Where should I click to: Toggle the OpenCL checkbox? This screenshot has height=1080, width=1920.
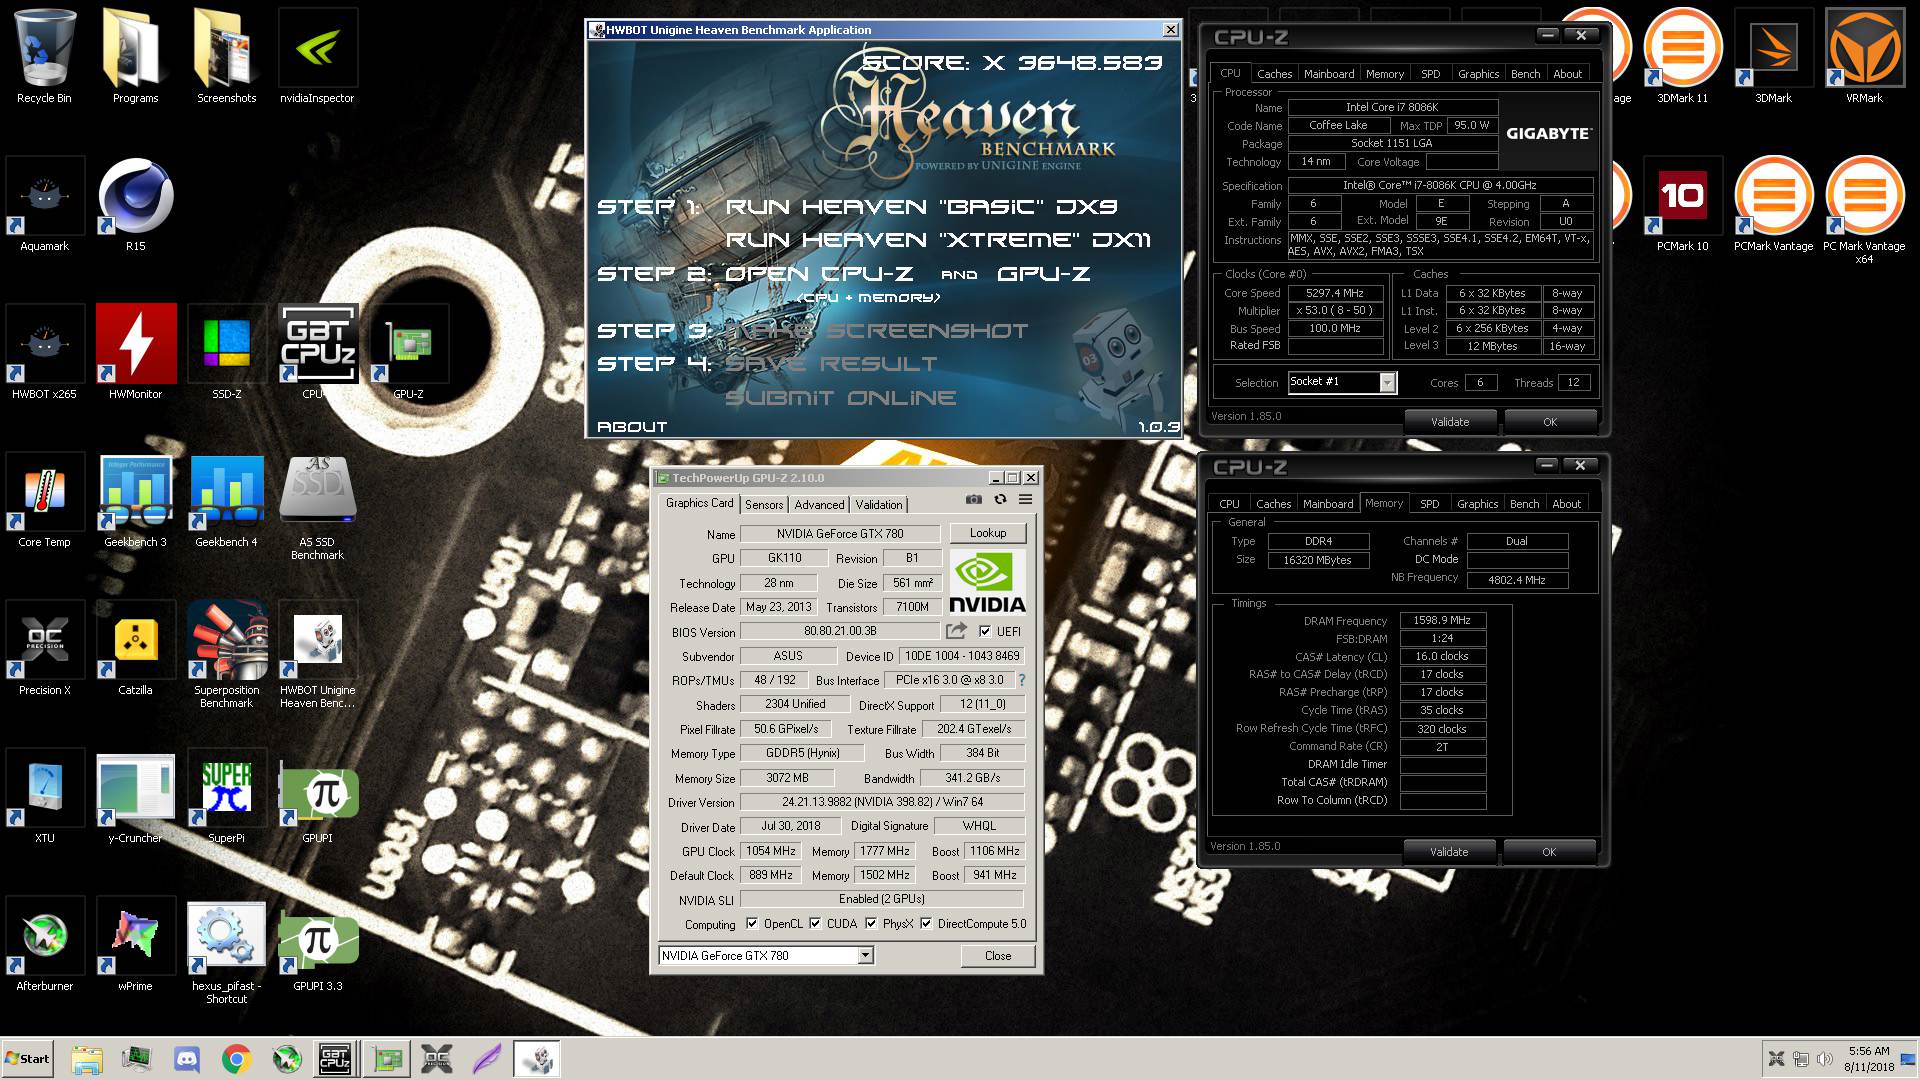click(x=752, y=924)
